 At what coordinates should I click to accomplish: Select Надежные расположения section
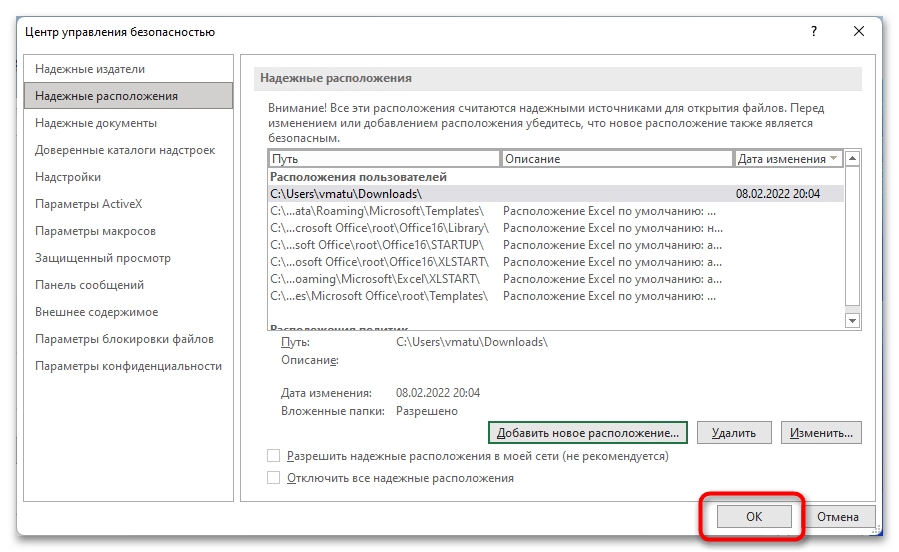(x=128, y=96)
